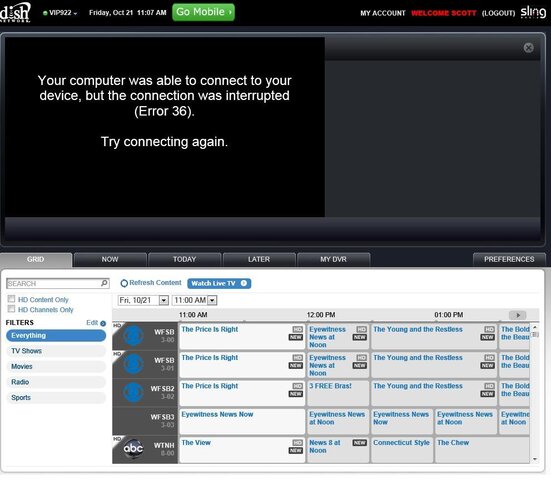The width and height of the screenshot is (551, 480).
Task: Enable the HD Channels Only checkbox
Action: (12, 309)
